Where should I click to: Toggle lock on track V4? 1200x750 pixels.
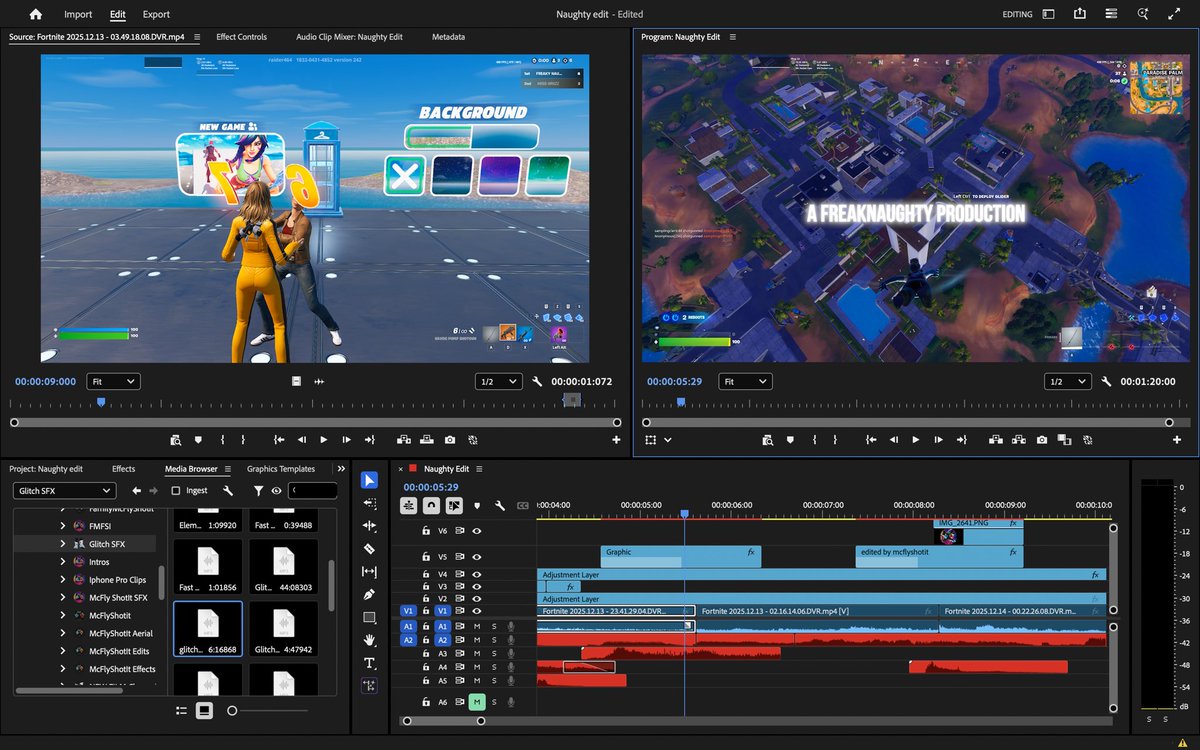(x=426, y=574)
